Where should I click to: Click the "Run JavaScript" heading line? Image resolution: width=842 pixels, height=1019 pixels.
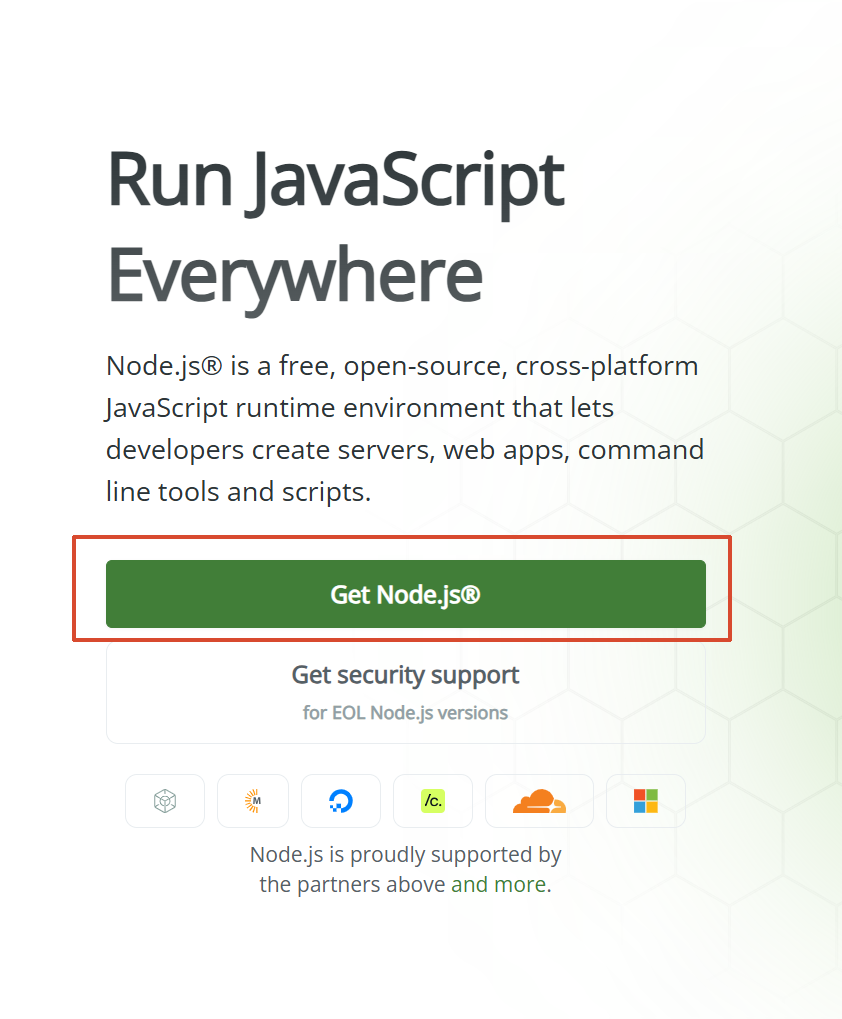click(335, 180)
